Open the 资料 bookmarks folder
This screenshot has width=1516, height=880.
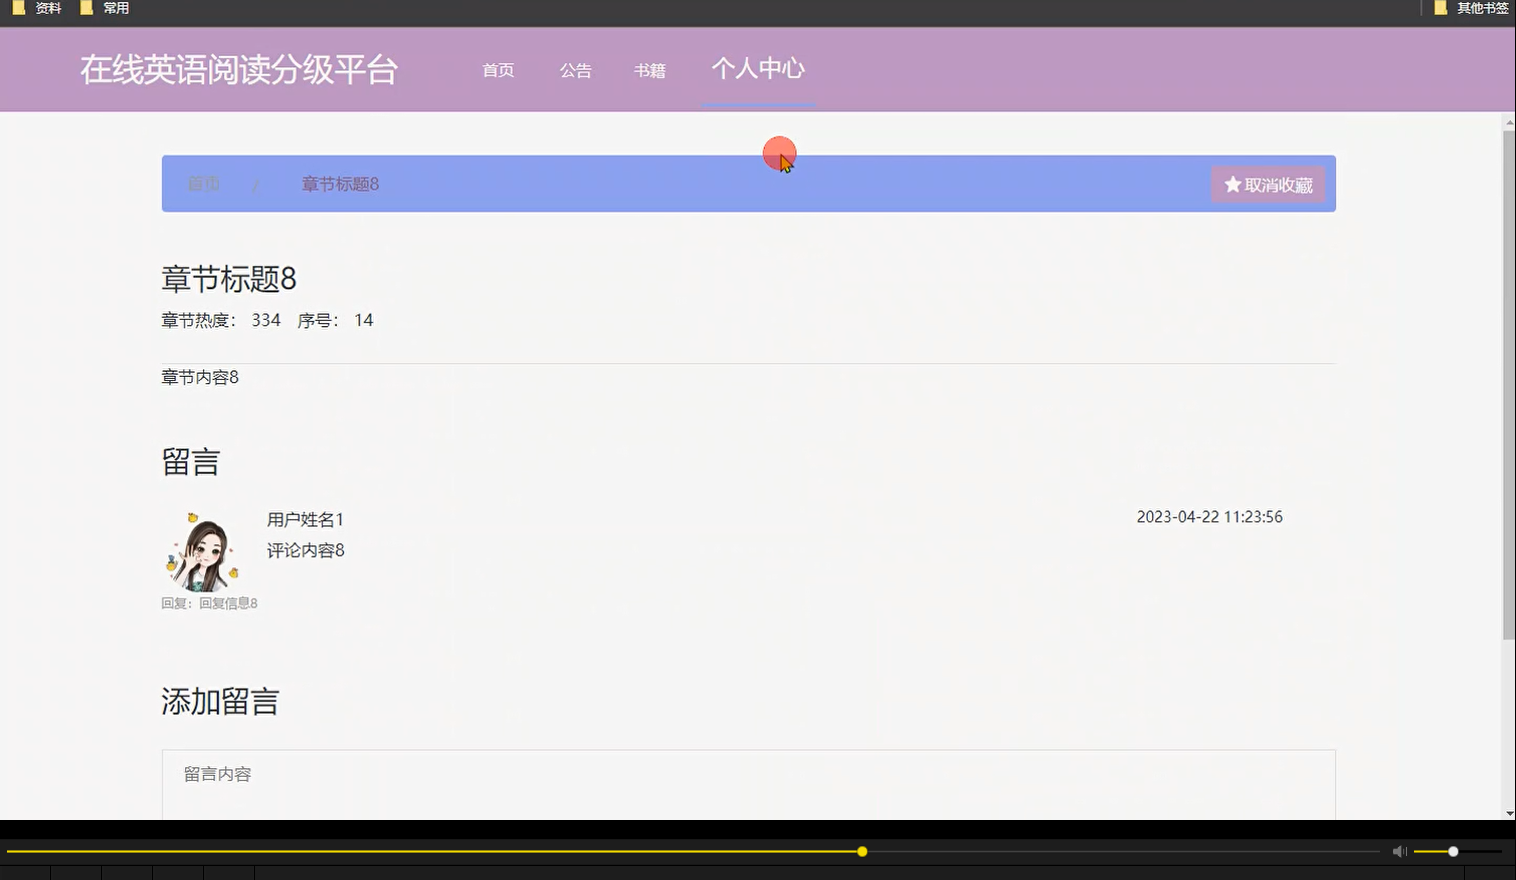[x=46, y=8]
